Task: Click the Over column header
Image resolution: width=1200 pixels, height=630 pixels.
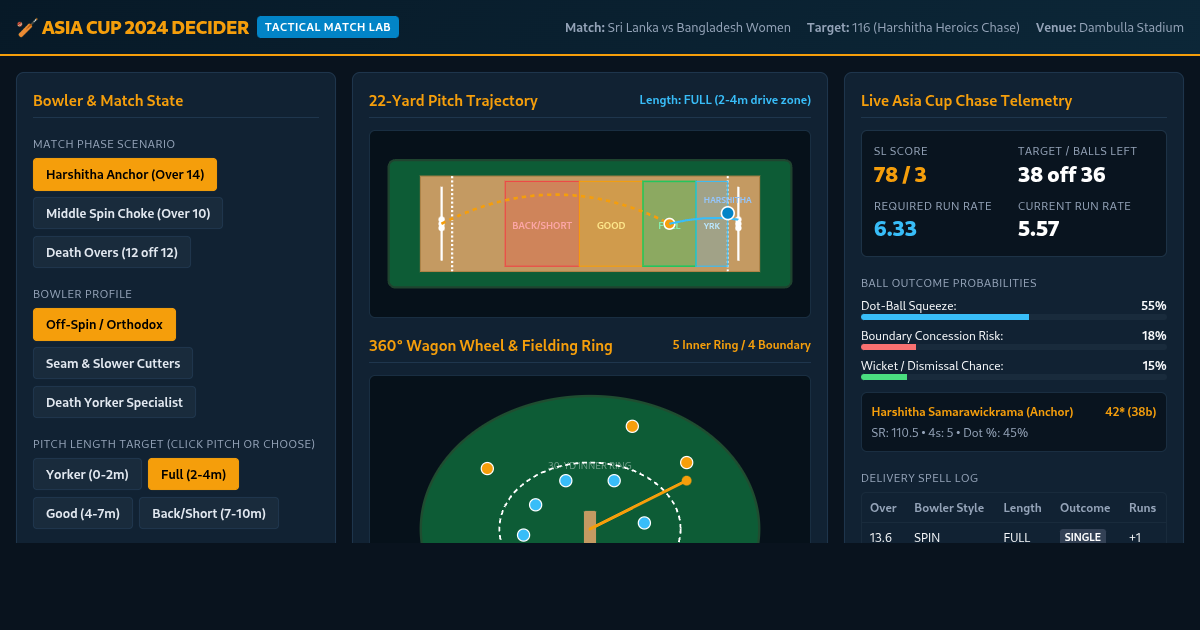Action: [883, 508]
